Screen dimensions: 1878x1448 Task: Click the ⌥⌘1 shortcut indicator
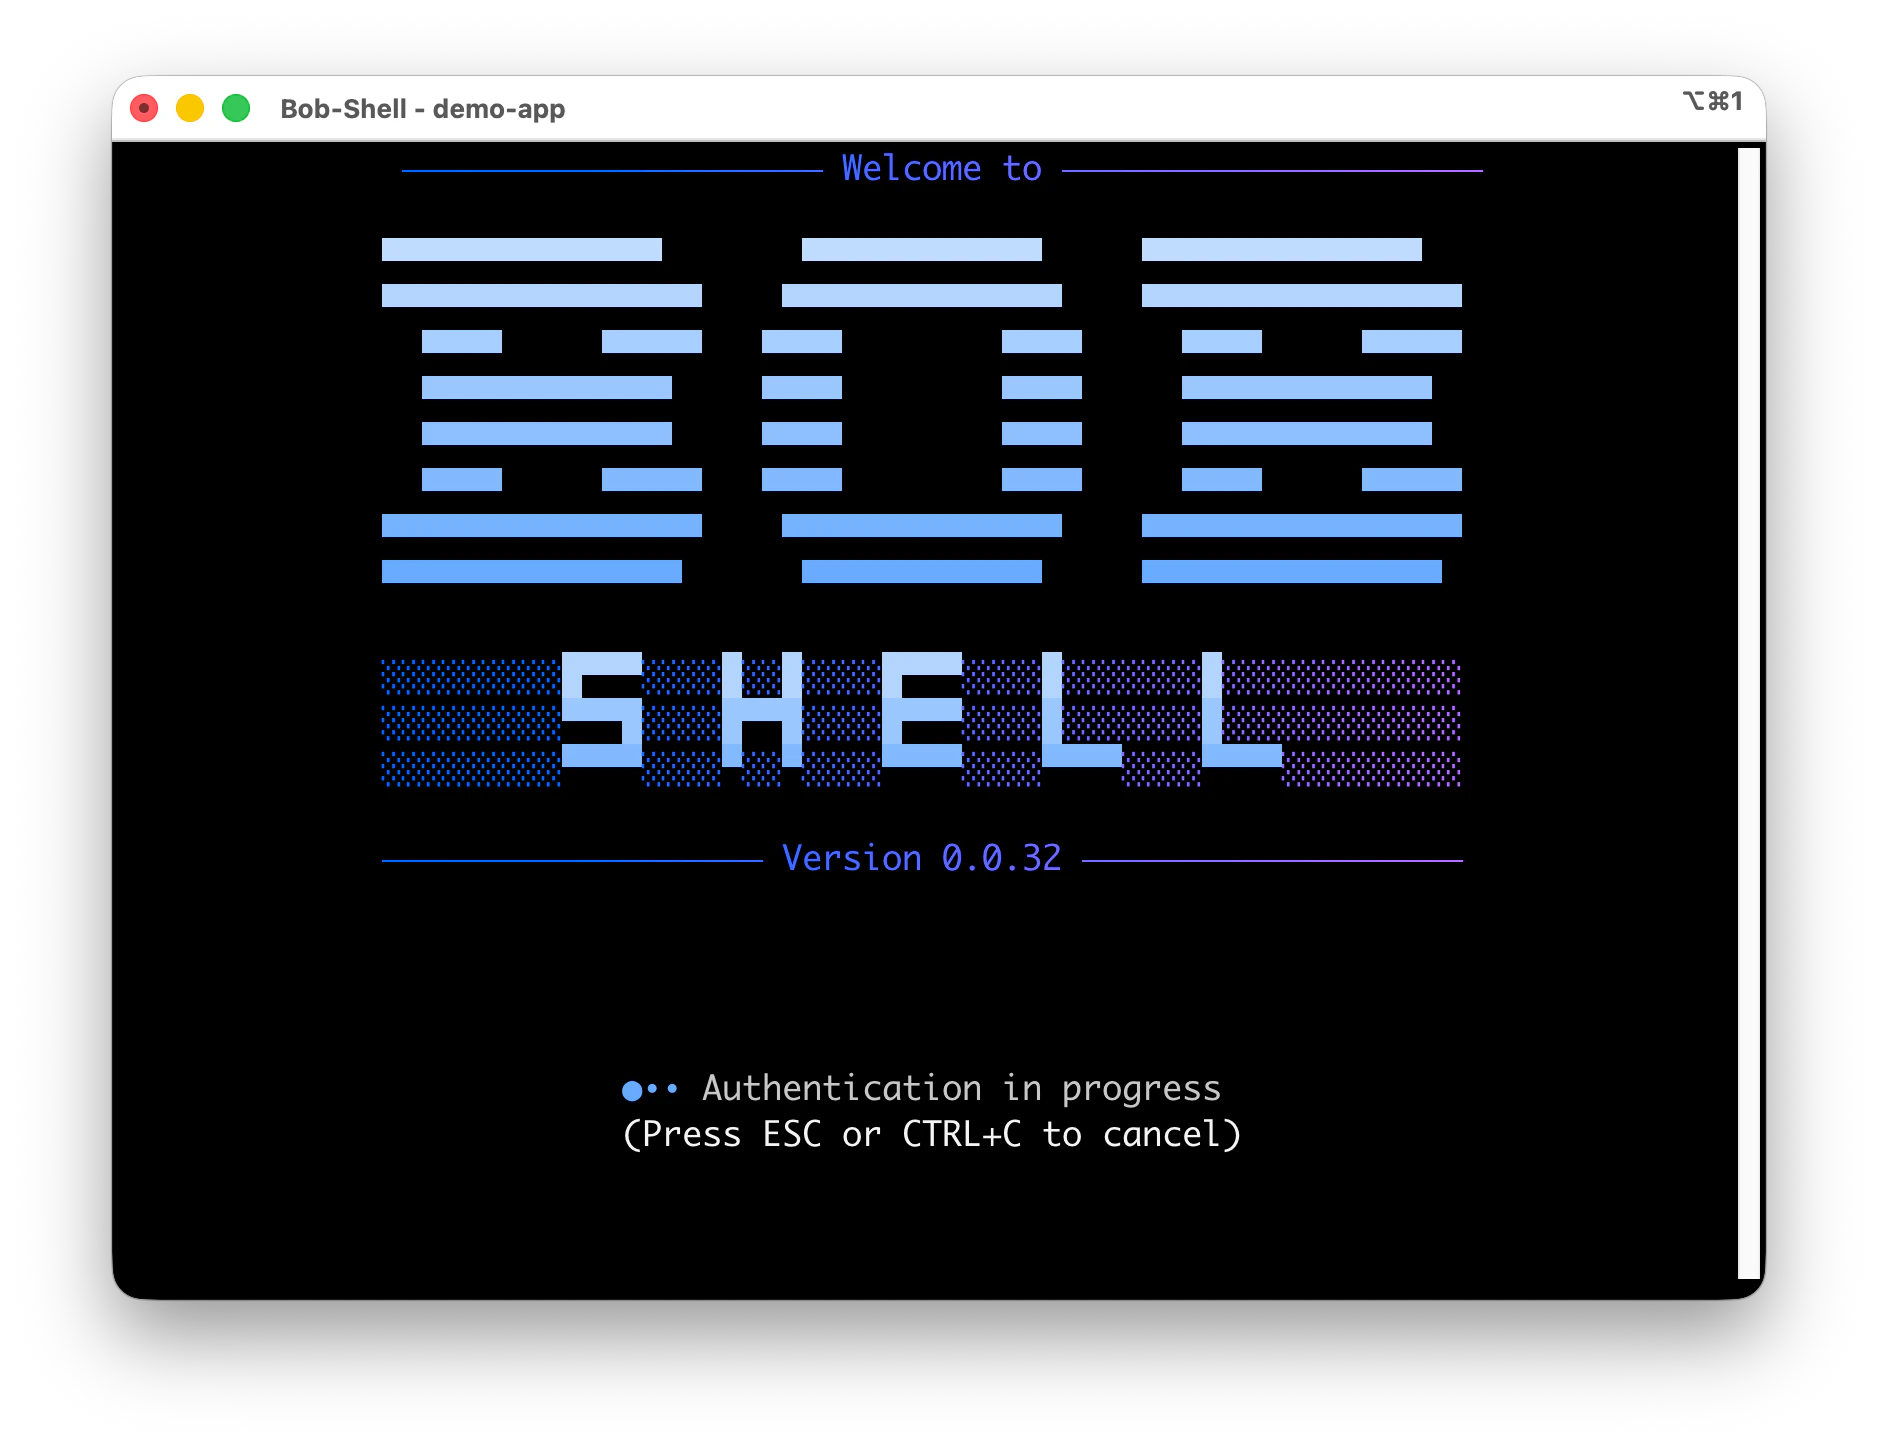click(1713, 101)
